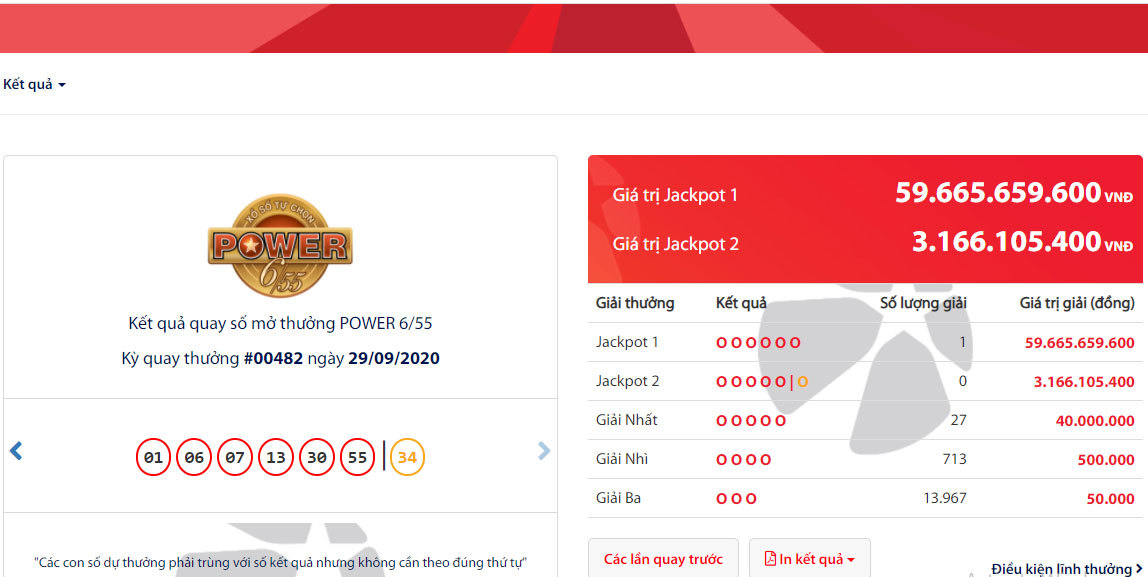This screenshot has width=1148, height=577.
Task: Expand the In kết quả print dropdown
Action: [x=810, y=559]
